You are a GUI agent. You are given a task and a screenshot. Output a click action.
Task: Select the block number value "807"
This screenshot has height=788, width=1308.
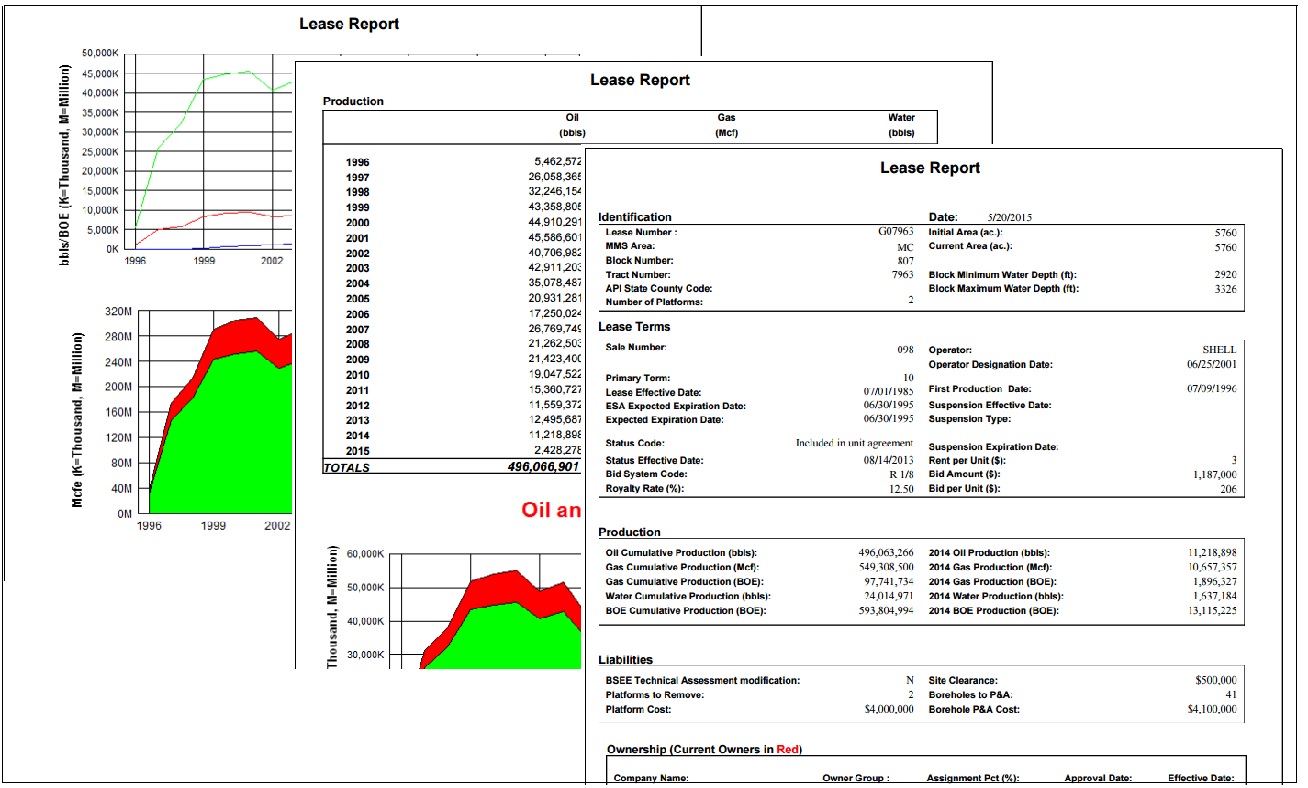(x=904, y=260)
